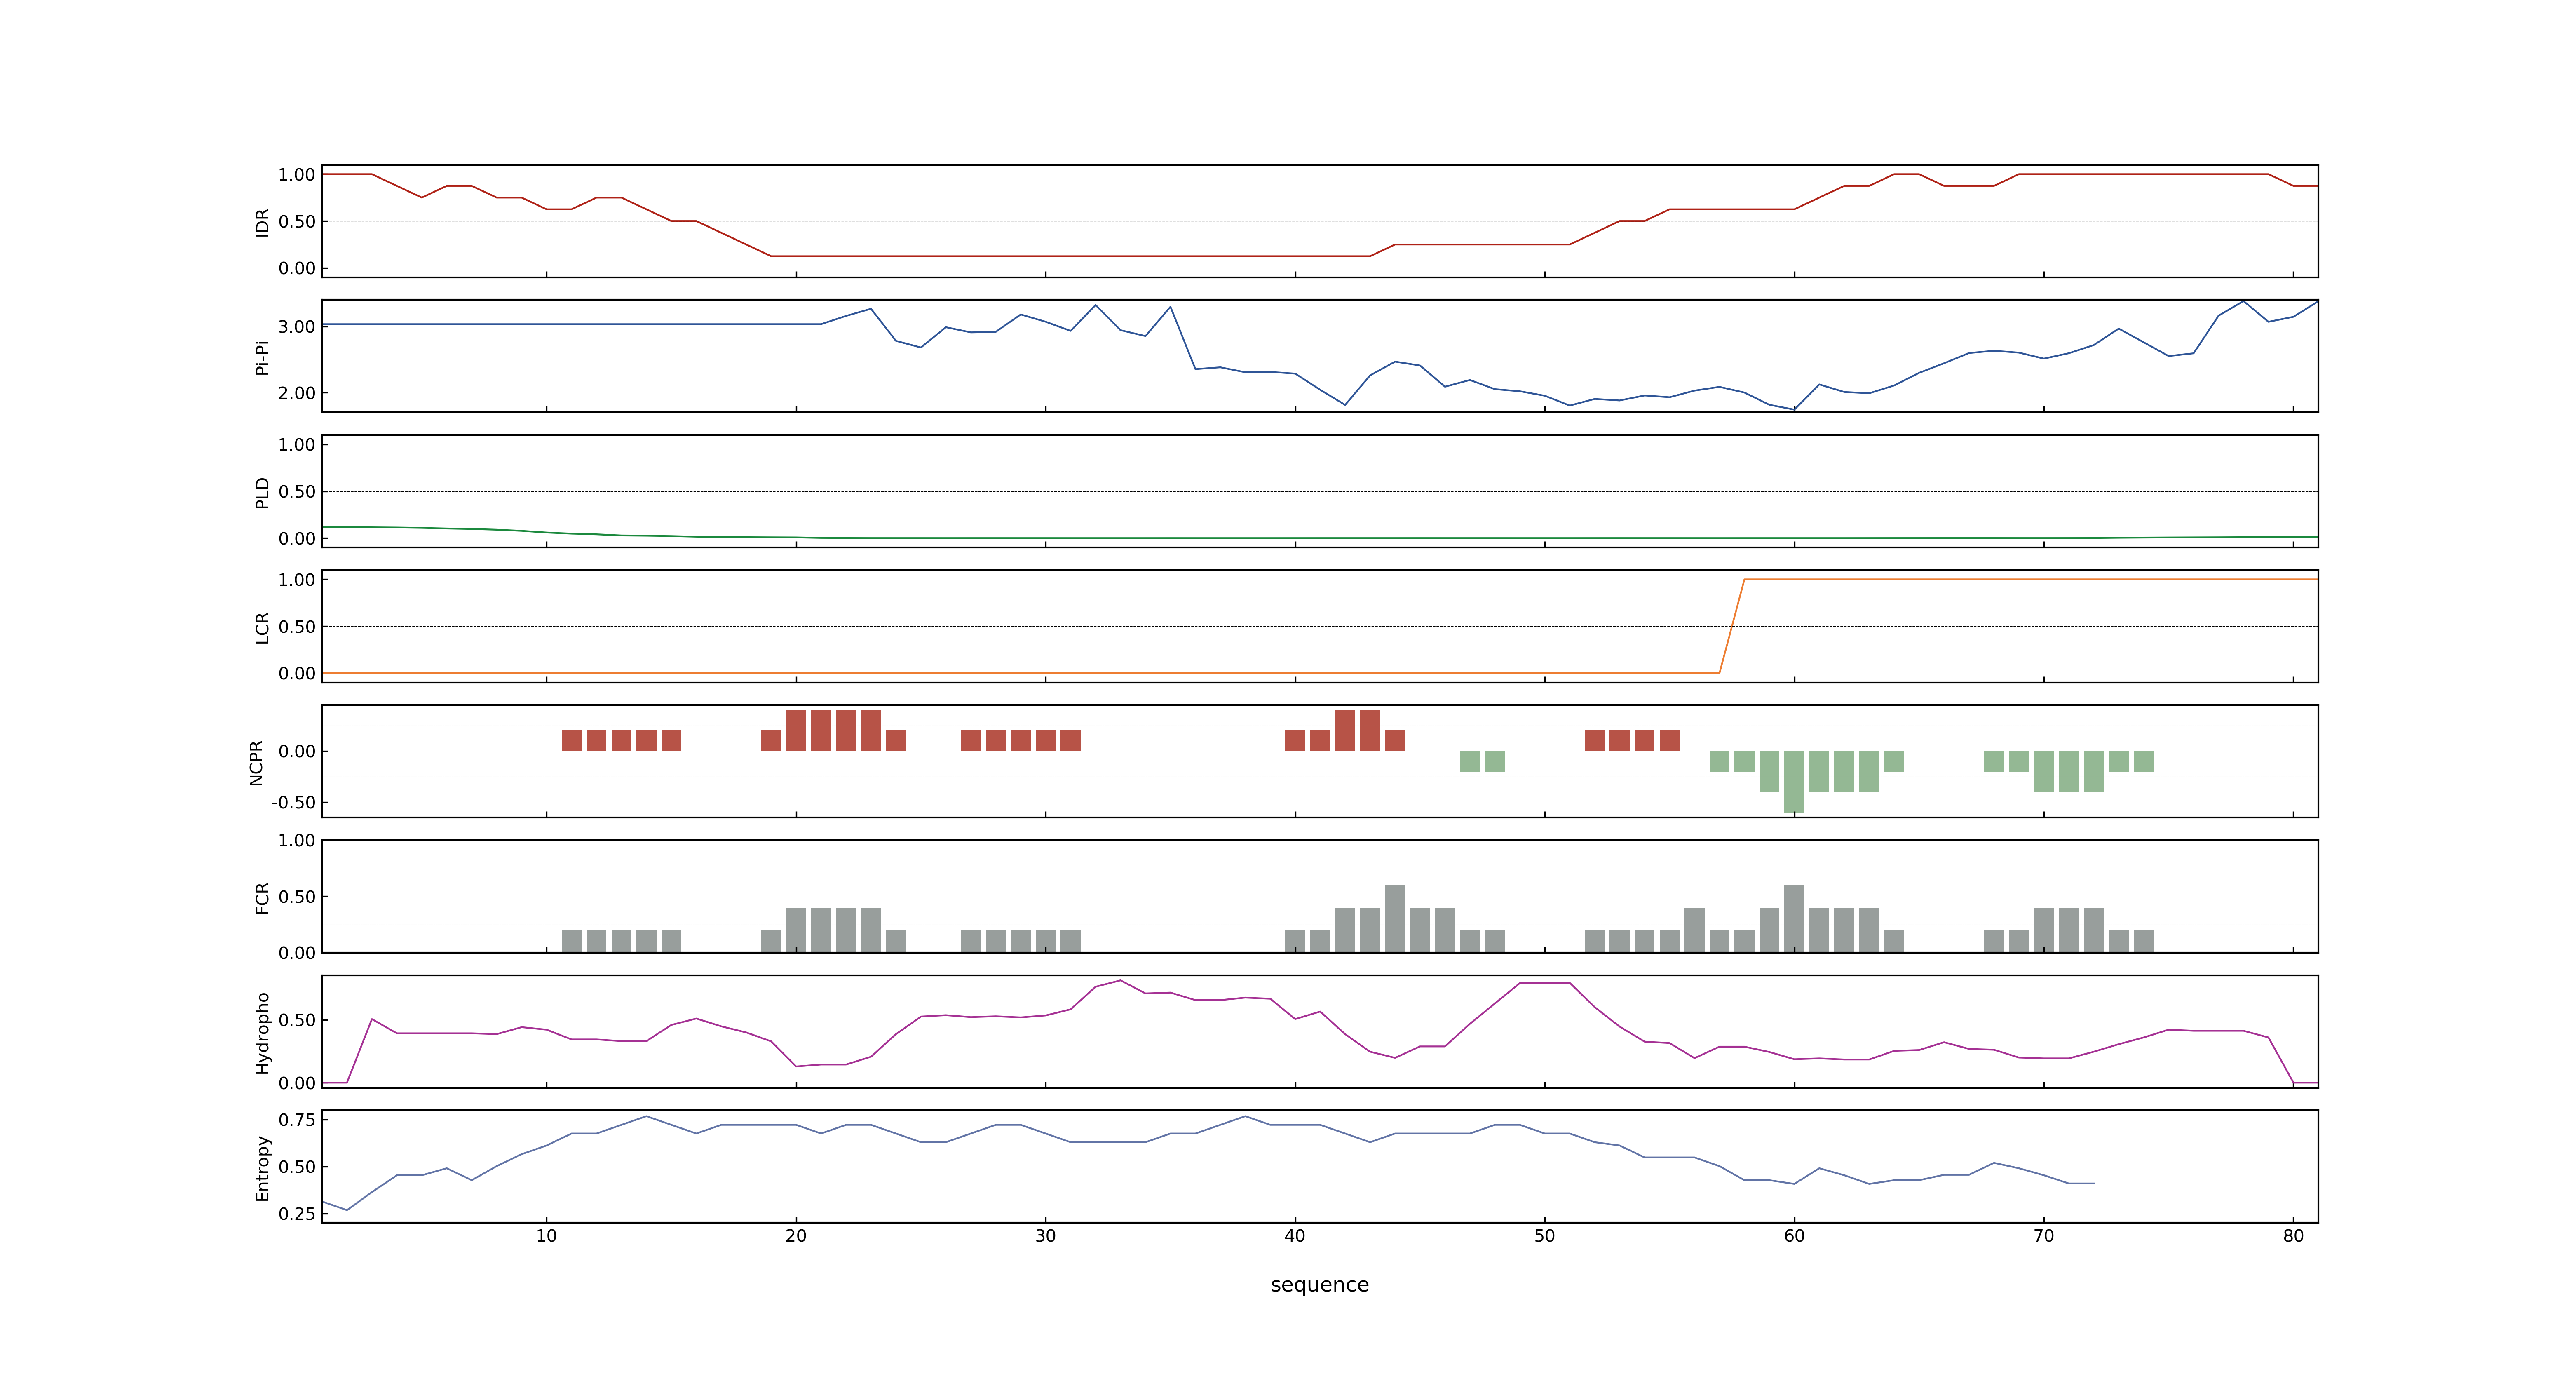Screen dimensions: 2576x1374
Task: Click the x-axis tick label 40
Action: [1295, 1235]
